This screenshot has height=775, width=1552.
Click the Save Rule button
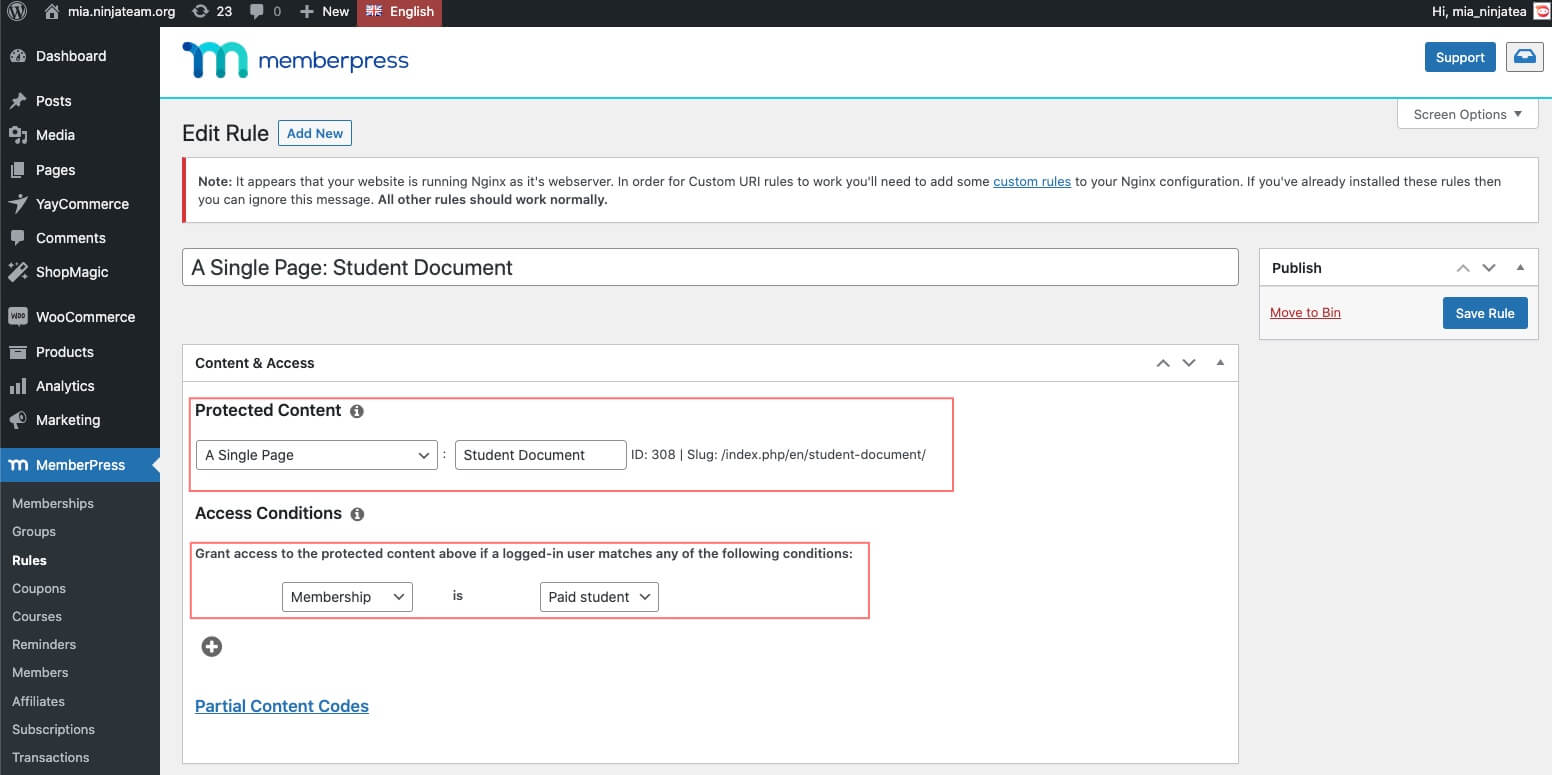(x=1484, y=313)
